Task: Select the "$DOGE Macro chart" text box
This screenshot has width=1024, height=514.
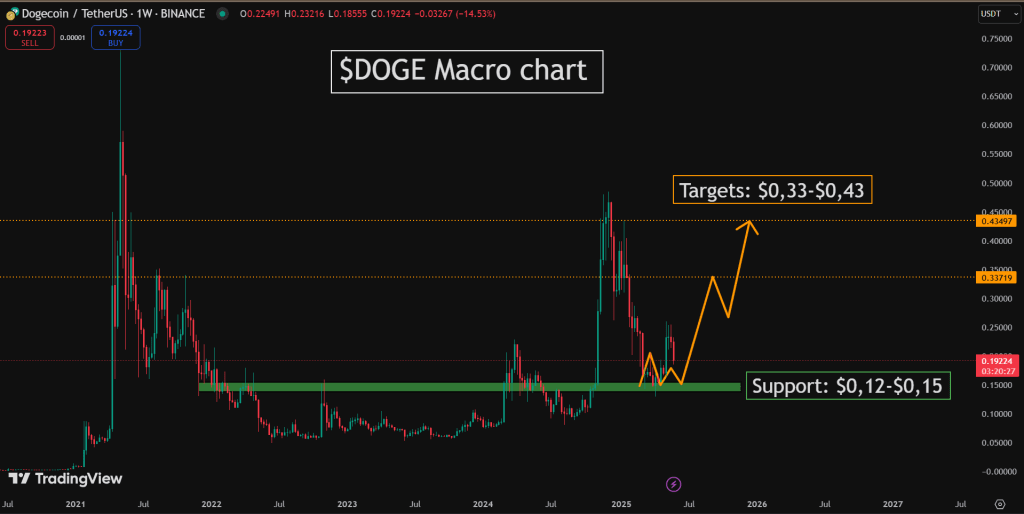Action: pos(466,71)
